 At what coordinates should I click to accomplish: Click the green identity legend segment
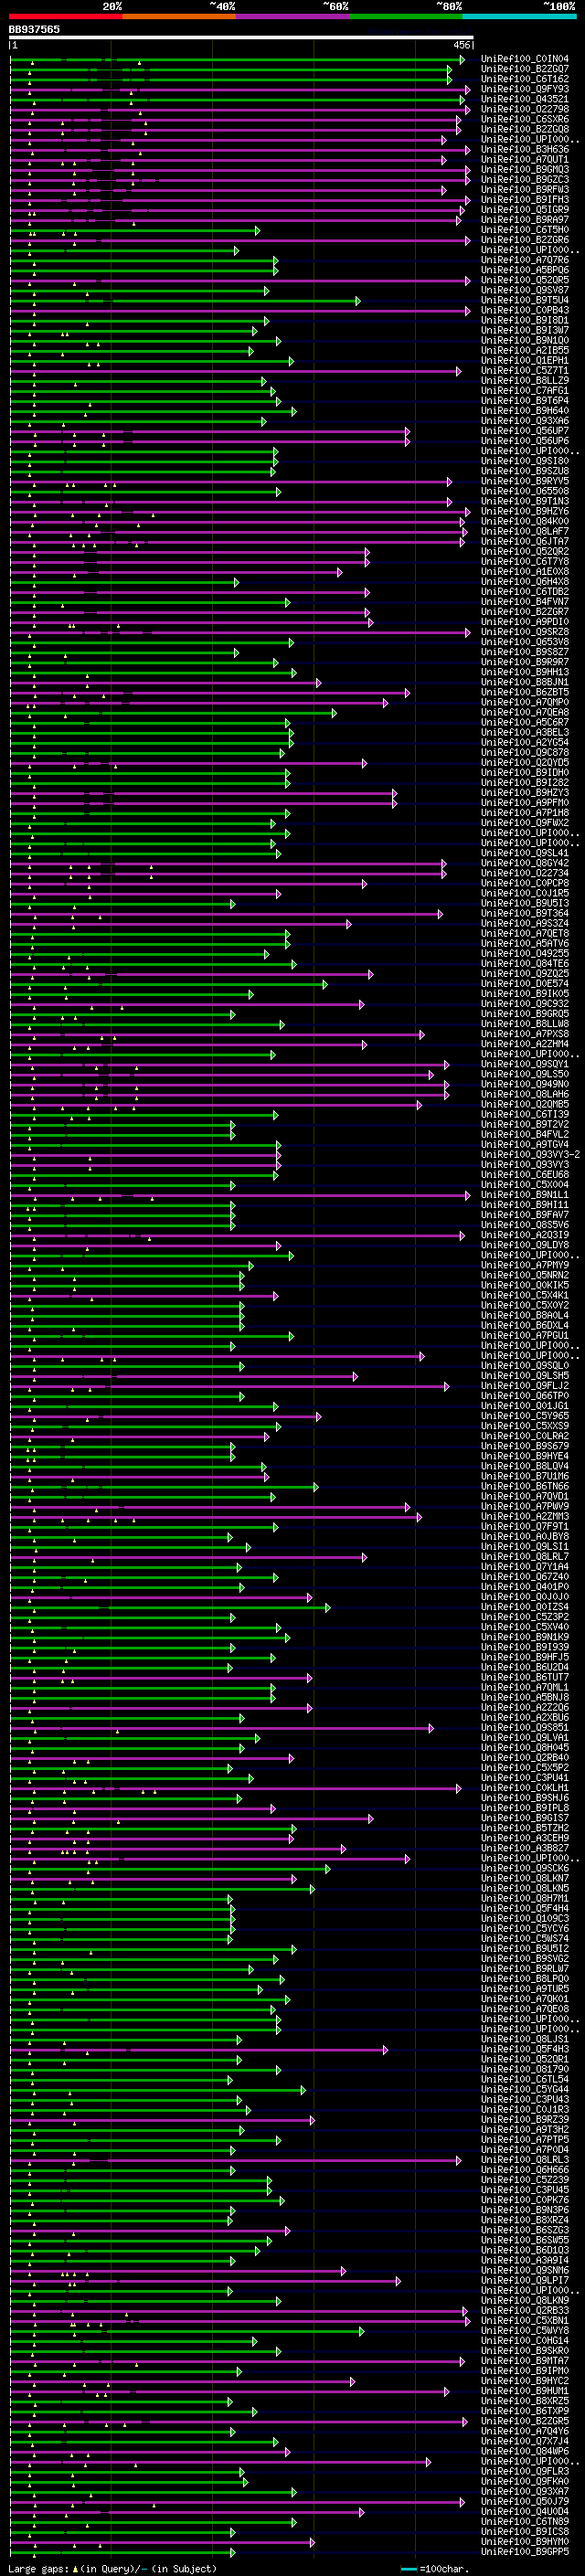tap(406, 16)
